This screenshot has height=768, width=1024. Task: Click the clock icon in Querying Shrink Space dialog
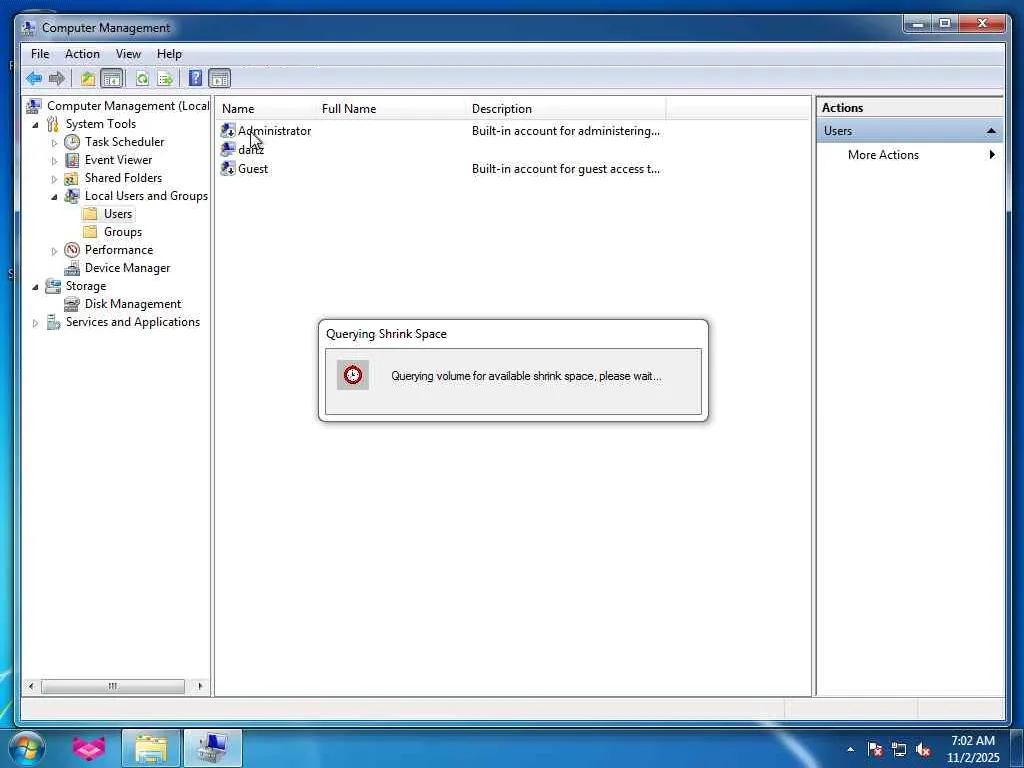tap(353, 376)
